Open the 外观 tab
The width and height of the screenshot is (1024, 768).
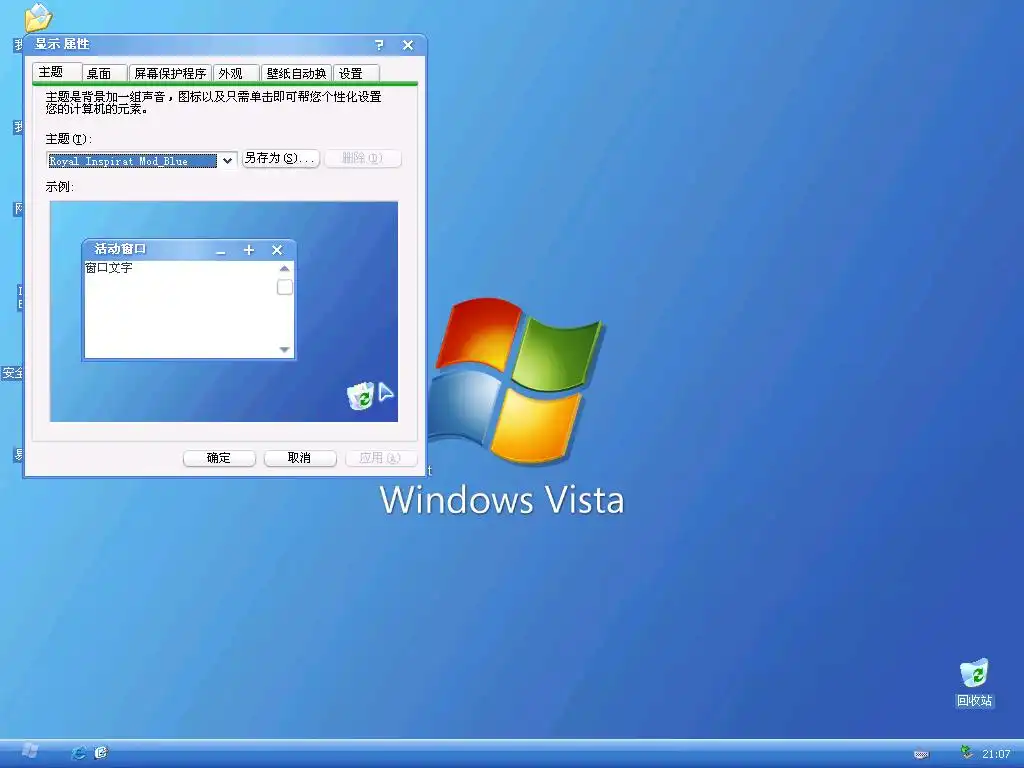[x=235, y=73]
